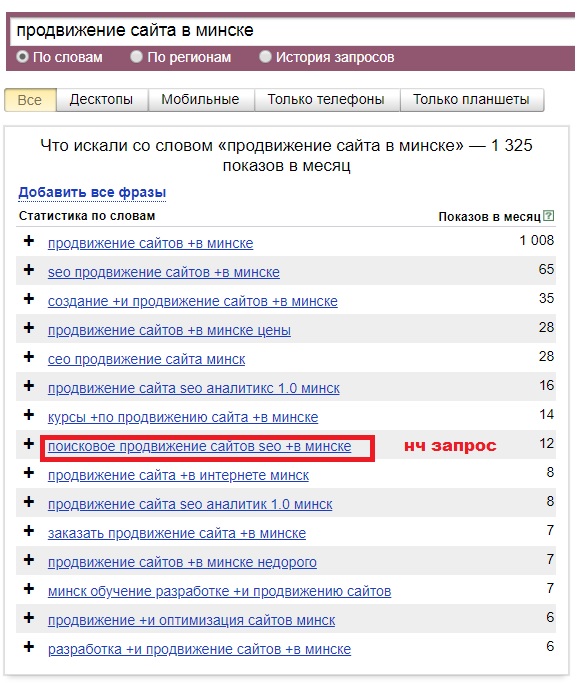Click plus icon beside 'поисковое продвижение сайтов seo'
Viewport: 577px width, 696px height.
pyautogui.click(x=29, y=444)
